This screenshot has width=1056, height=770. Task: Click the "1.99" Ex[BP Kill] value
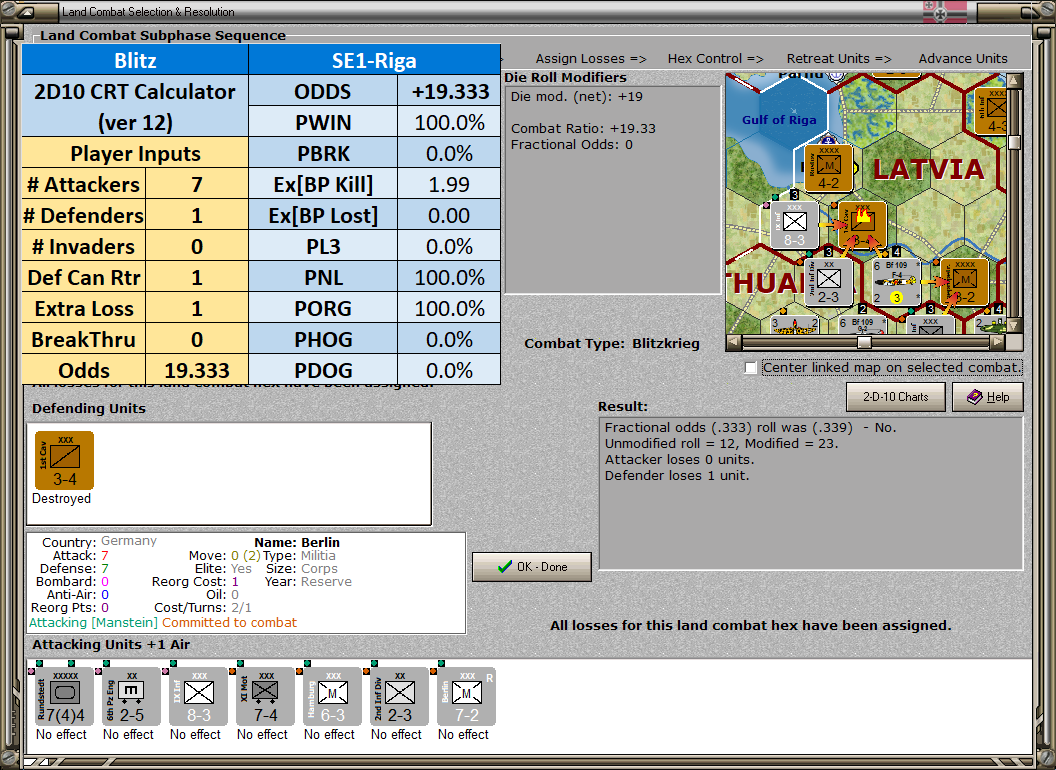[x=449, y=184]
